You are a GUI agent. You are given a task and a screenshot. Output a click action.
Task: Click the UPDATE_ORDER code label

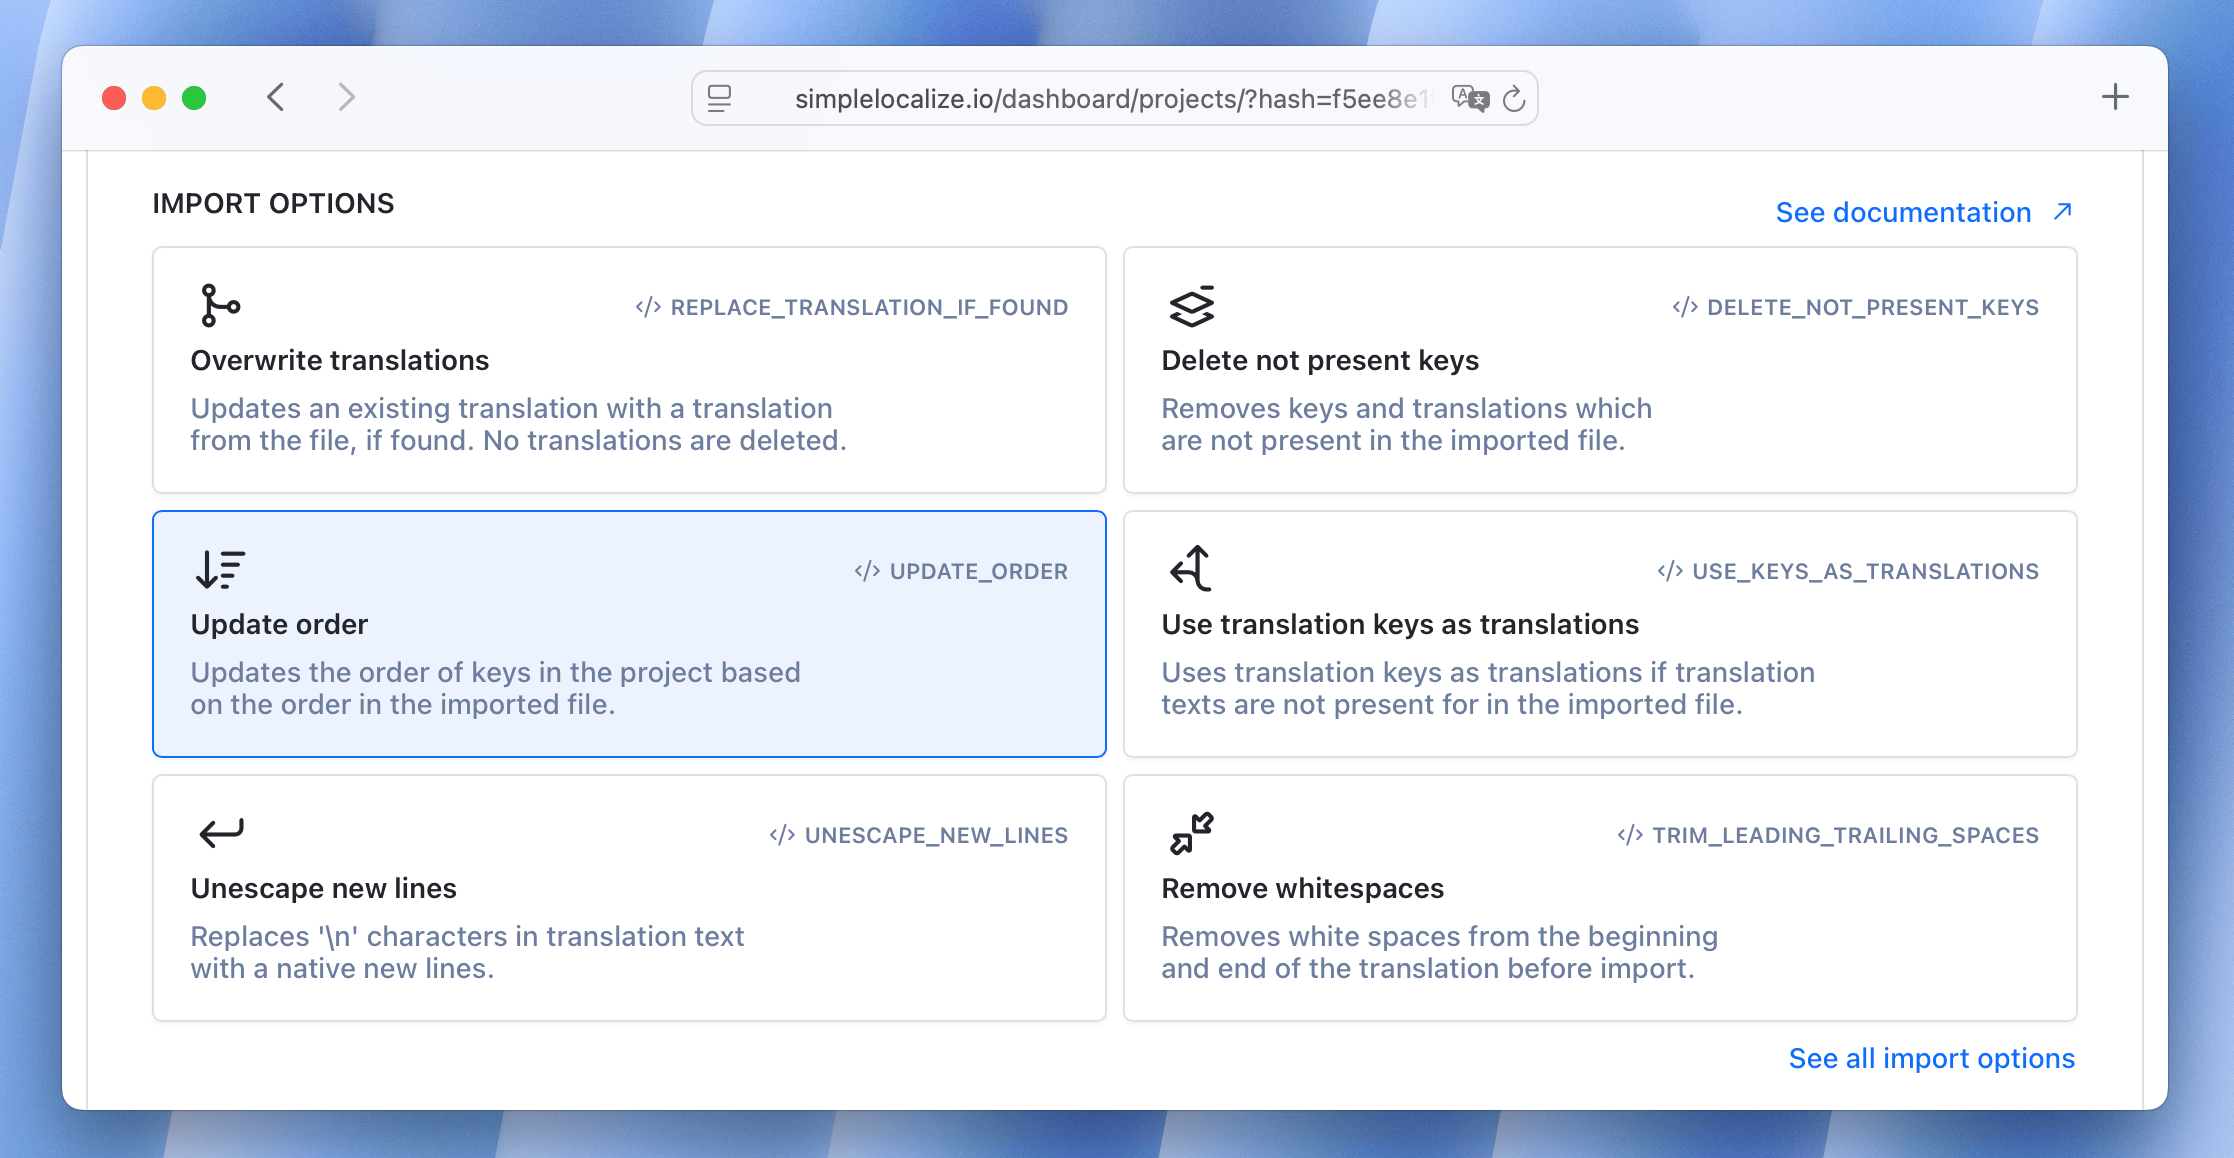click(978, 571)
